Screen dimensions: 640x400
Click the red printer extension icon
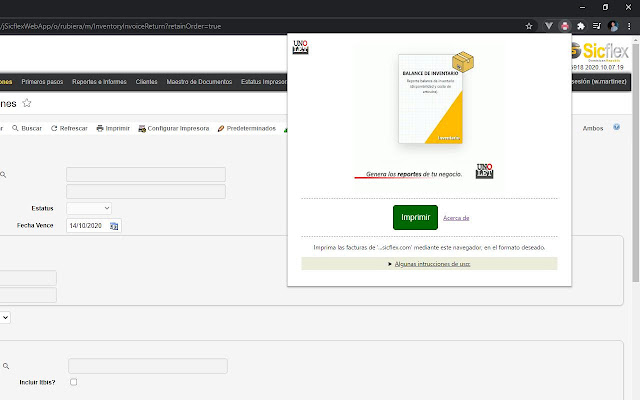point(564,25)
